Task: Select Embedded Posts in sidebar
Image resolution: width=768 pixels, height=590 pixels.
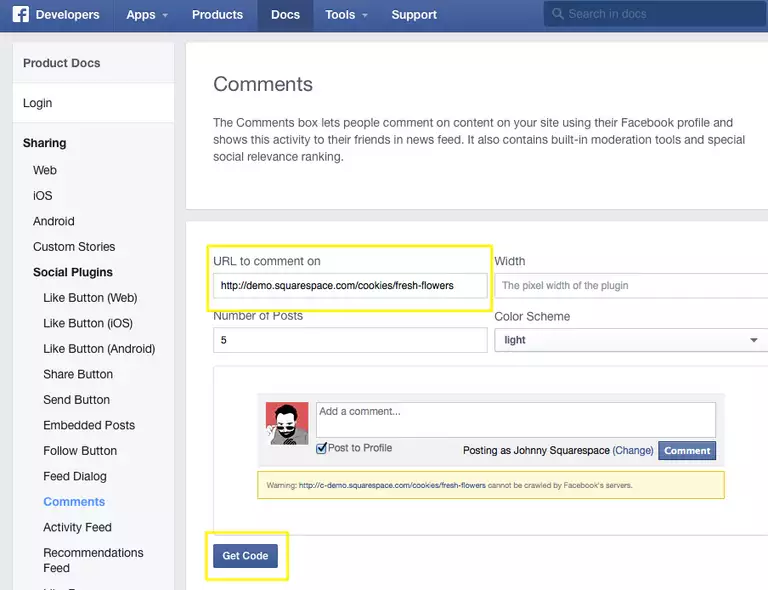Action: point(89,425)
